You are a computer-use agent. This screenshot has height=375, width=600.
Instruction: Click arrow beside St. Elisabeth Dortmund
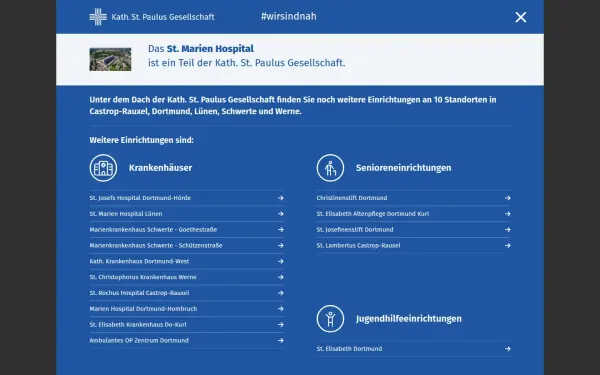point(507,349)
